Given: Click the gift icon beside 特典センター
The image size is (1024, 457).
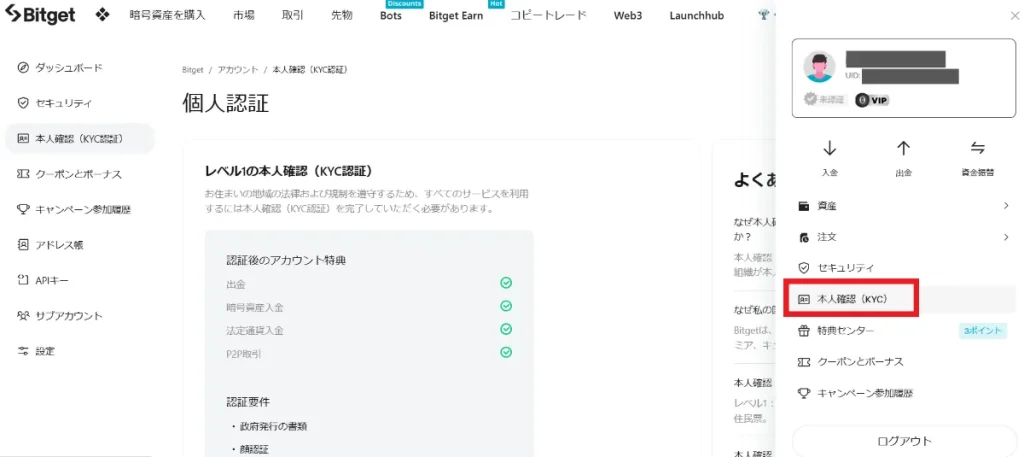Looking at the screenshot, I should pyautogui.click(x=804, y=331).
